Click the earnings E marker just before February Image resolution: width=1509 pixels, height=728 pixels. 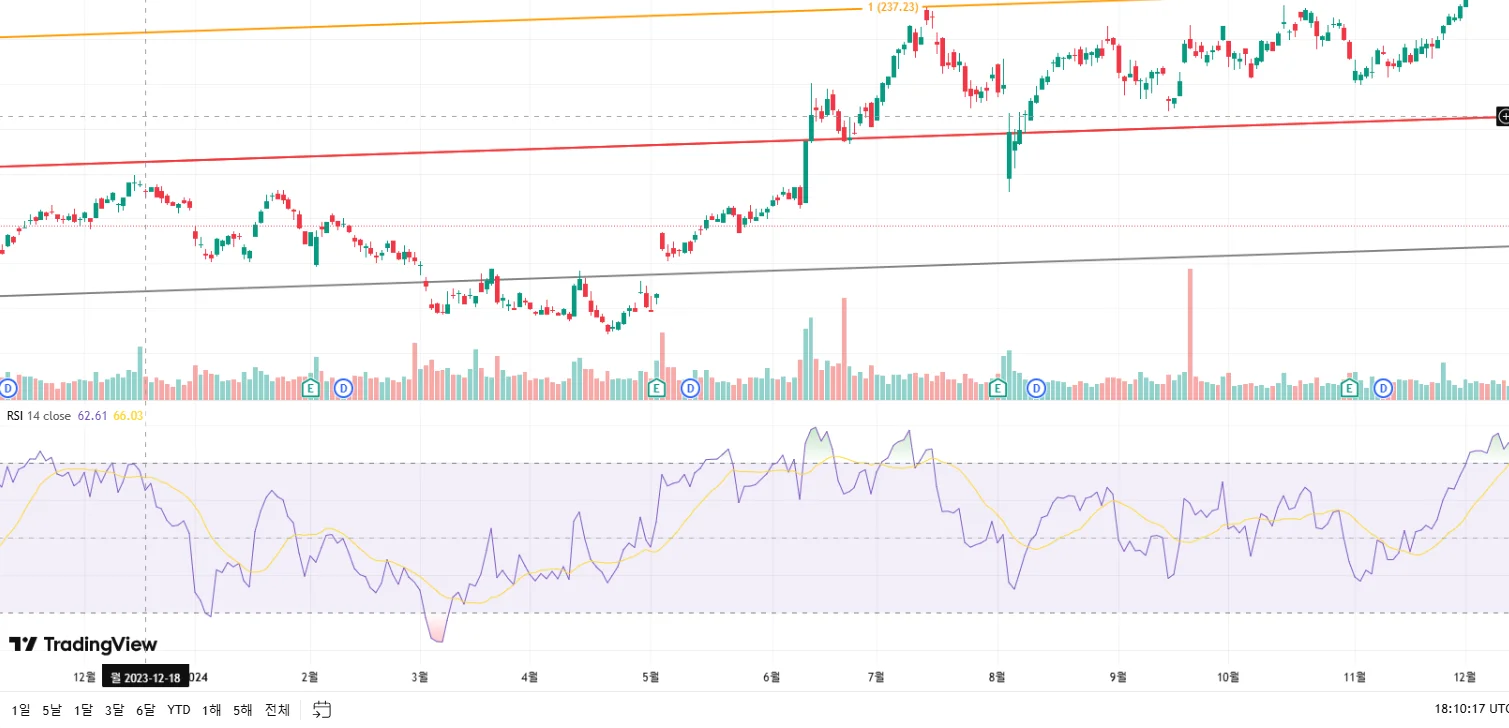[311, 387]
